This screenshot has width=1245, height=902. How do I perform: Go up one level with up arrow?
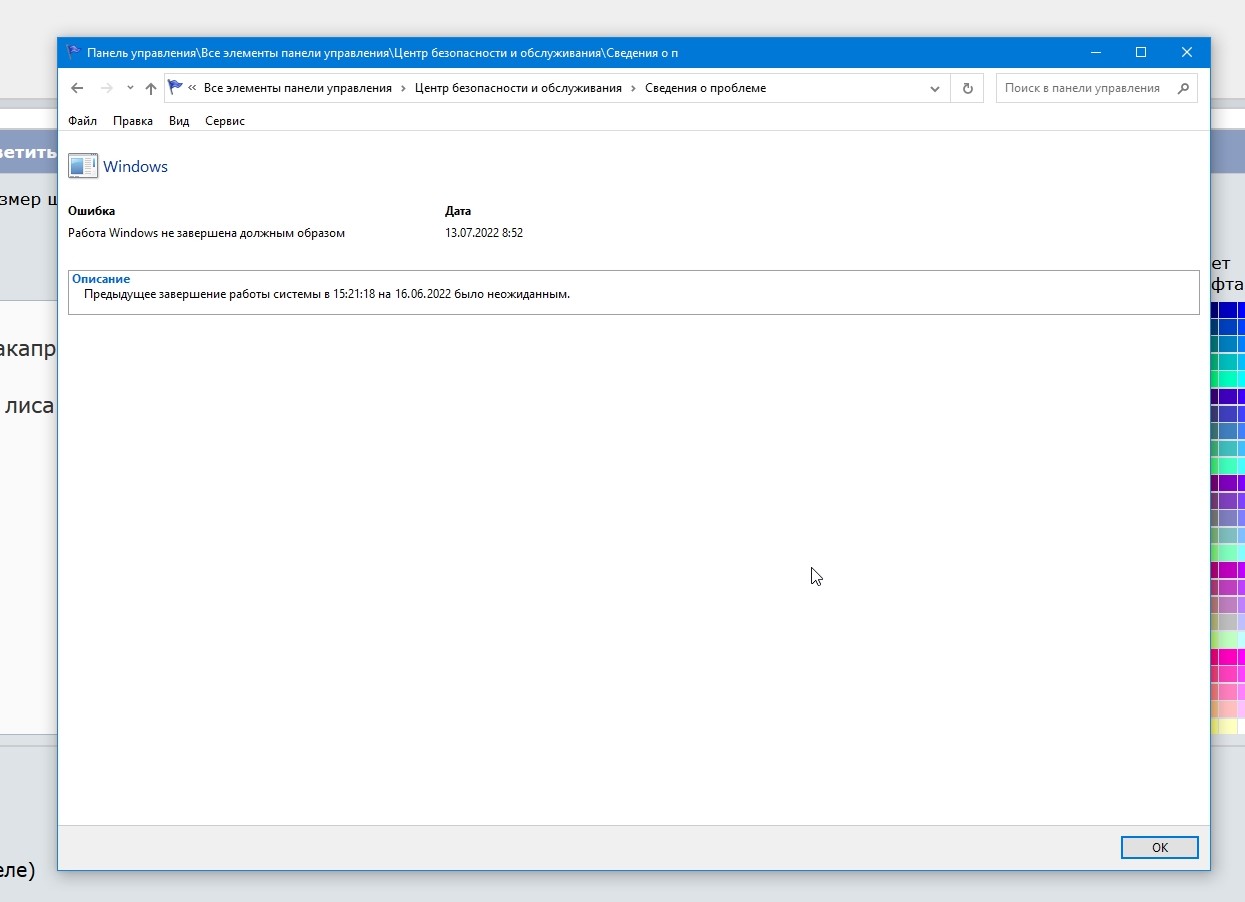tap(151, 88)
